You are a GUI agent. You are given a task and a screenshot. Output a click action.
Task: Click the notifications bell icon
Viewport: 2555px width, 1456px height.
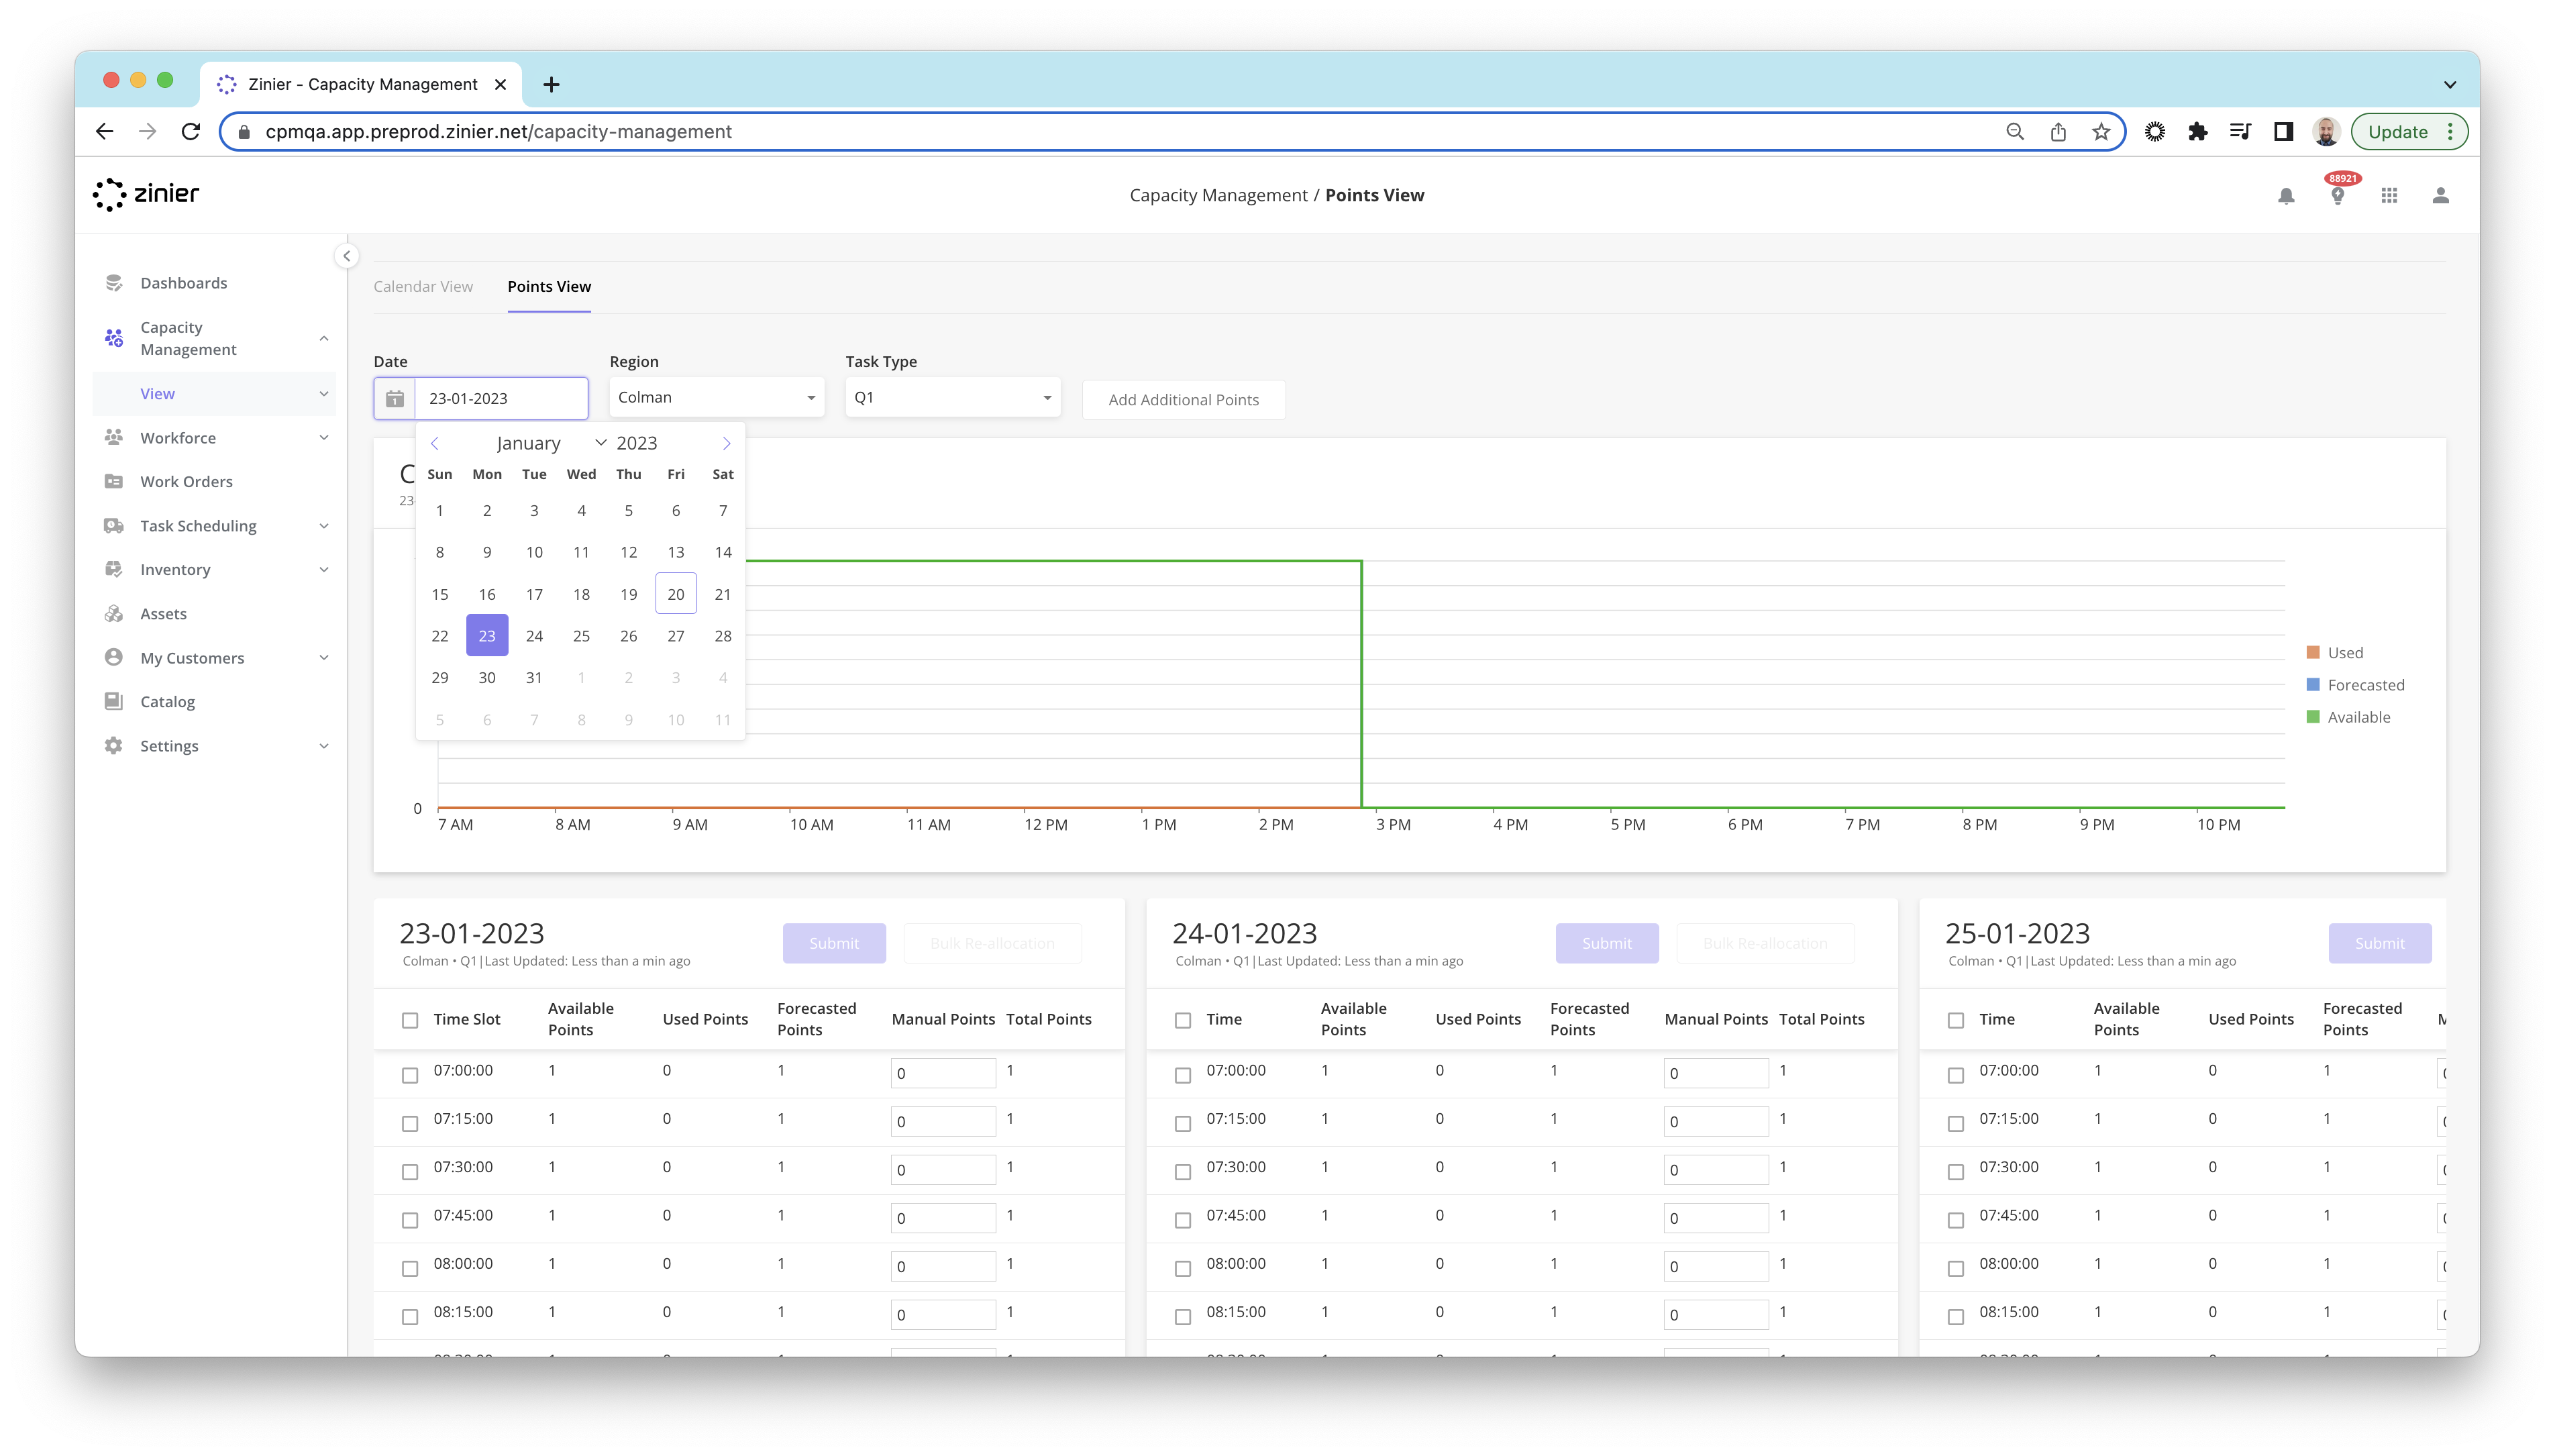click(2286, 196)
